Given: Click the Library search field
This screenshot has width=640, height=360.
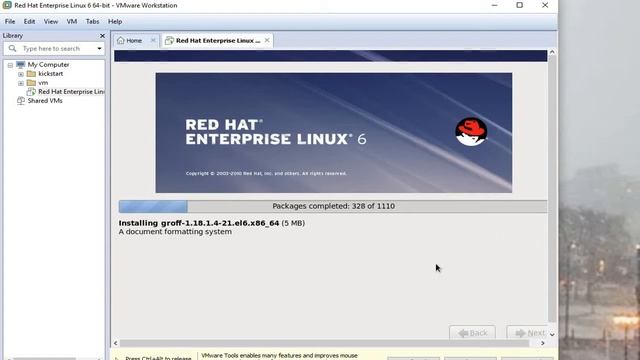Looking at the screenshot, I should coord(53,49).
